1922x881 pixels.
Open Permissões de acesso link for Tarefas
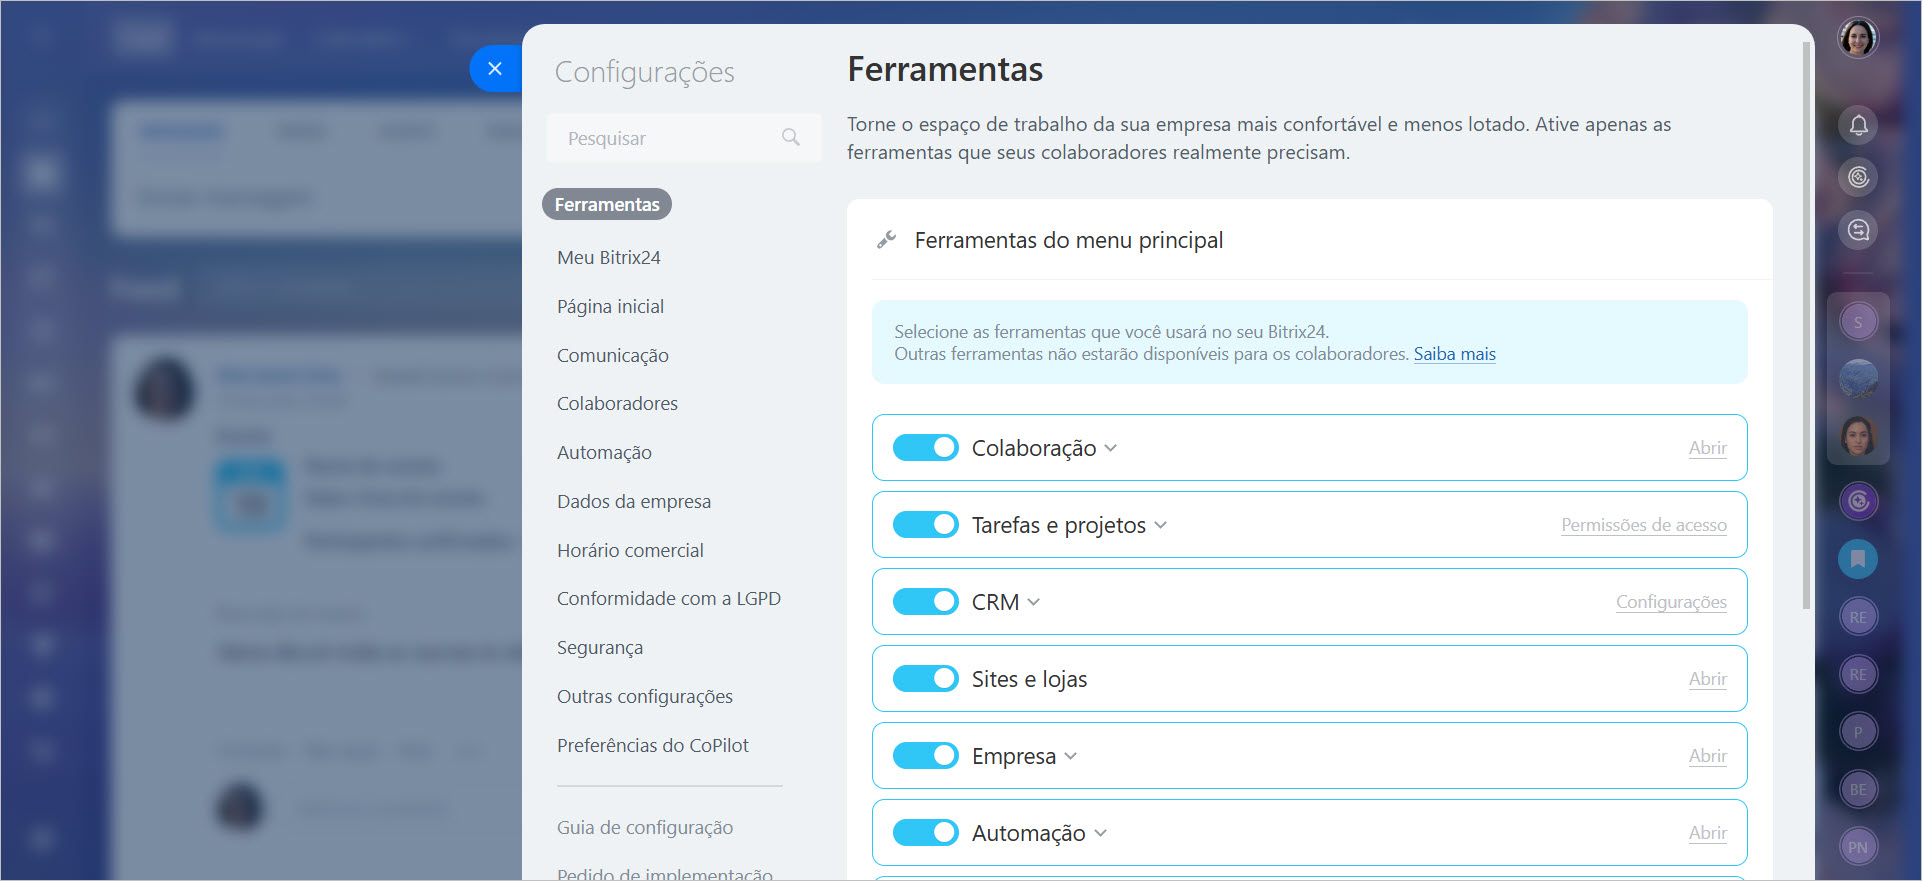1644,525
